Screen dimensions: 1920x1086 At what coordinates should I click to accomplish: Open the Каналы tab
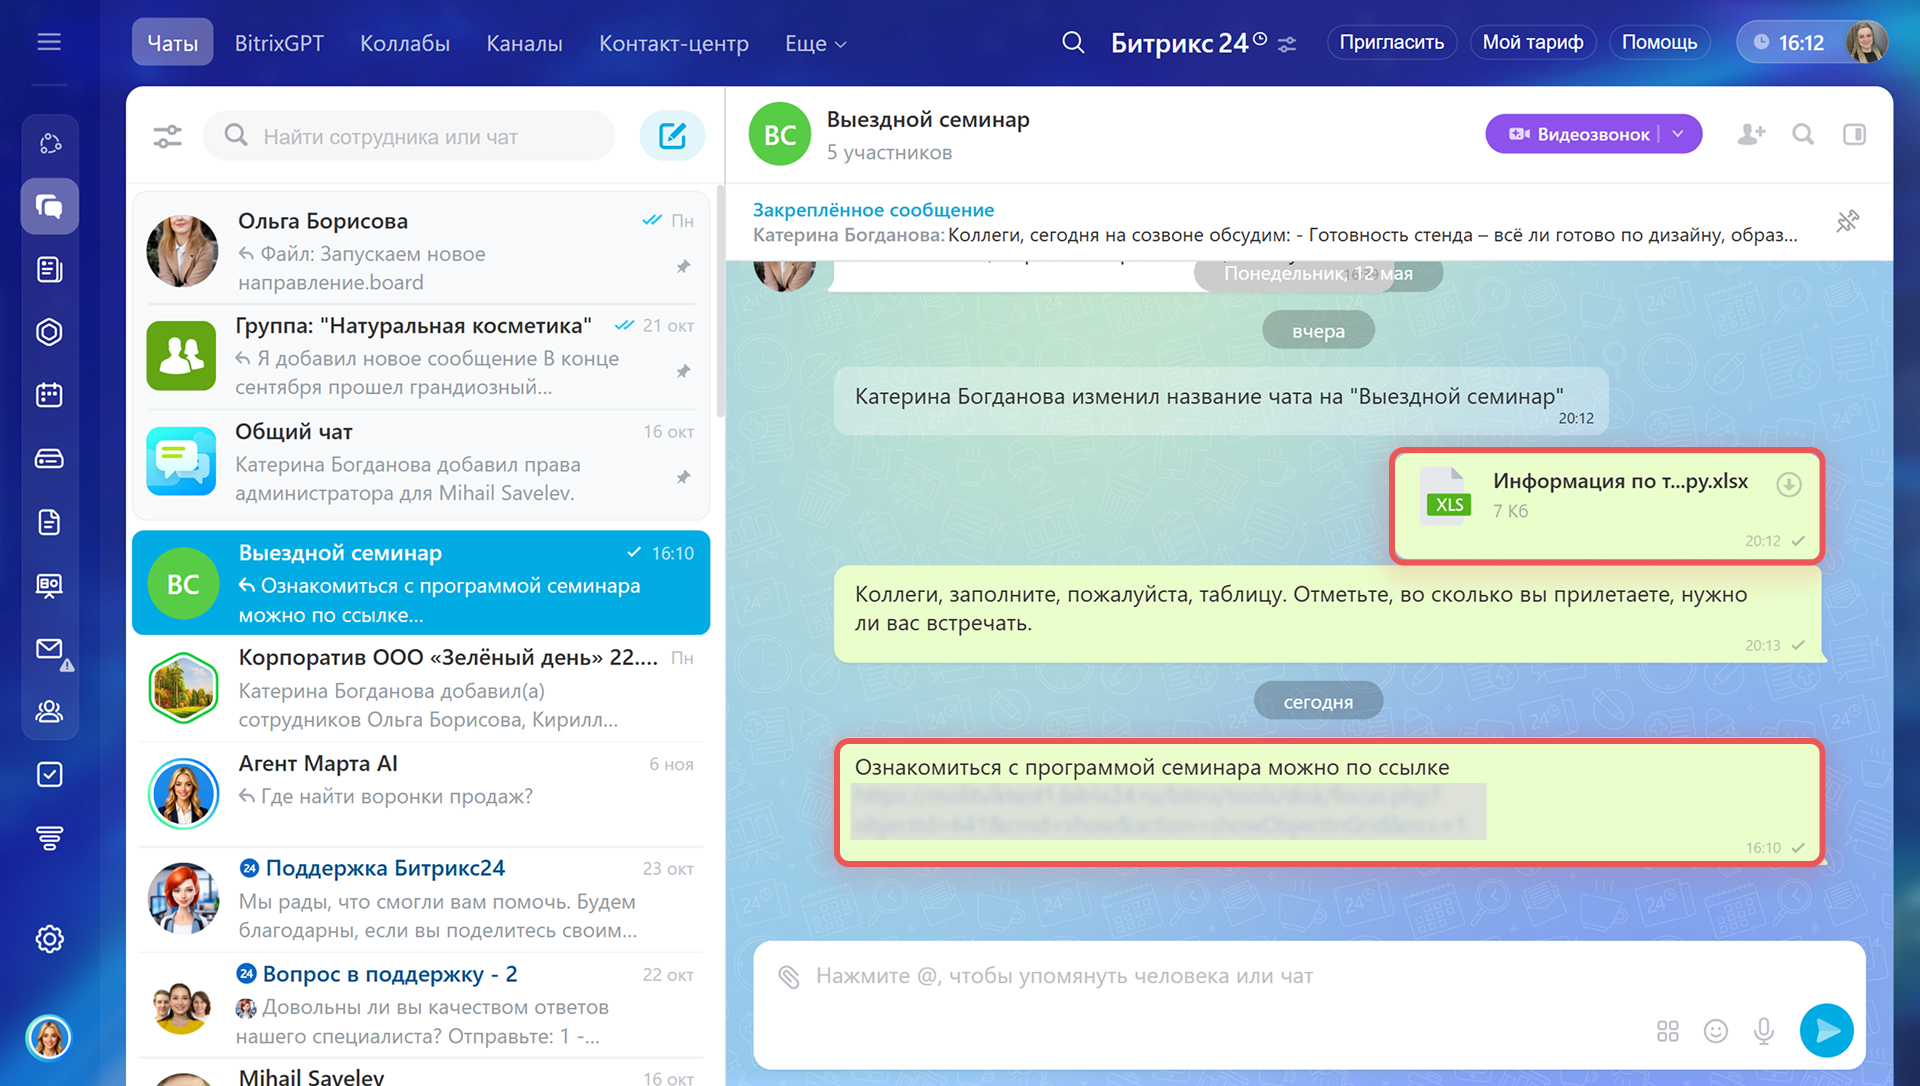point(524,43)
